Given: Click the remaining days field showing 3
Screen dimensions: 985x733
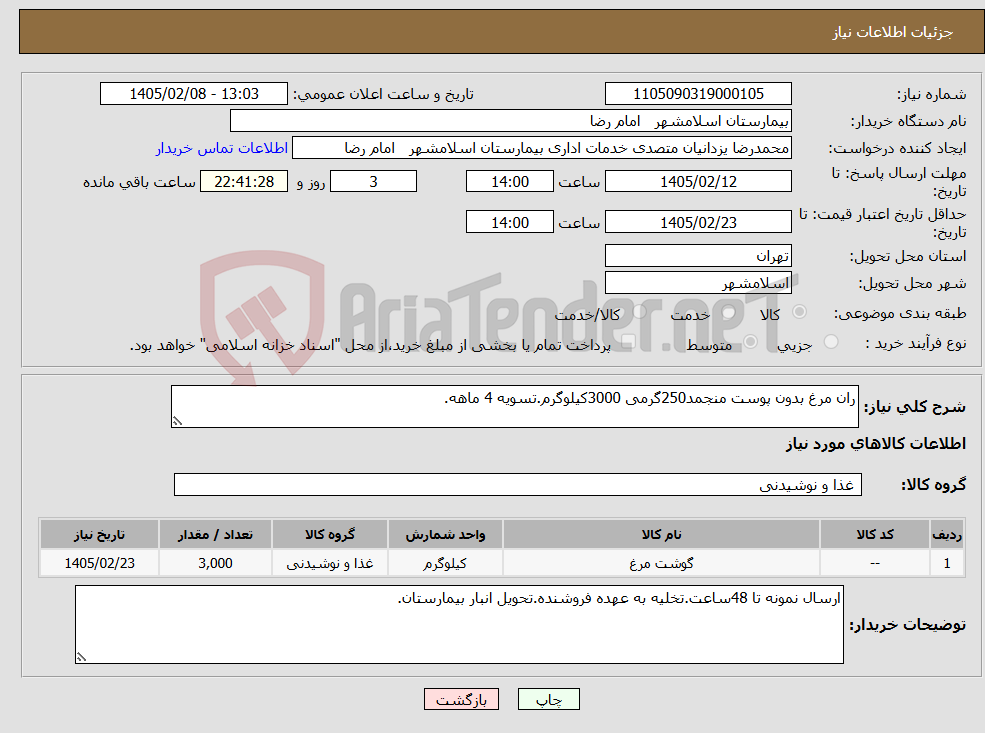Looking at the screenshot, I should [373, 182].
